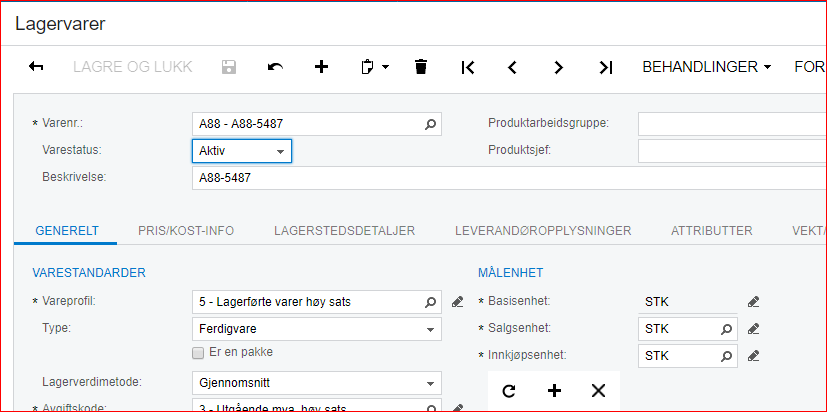Click the back arrow icon

37,67
